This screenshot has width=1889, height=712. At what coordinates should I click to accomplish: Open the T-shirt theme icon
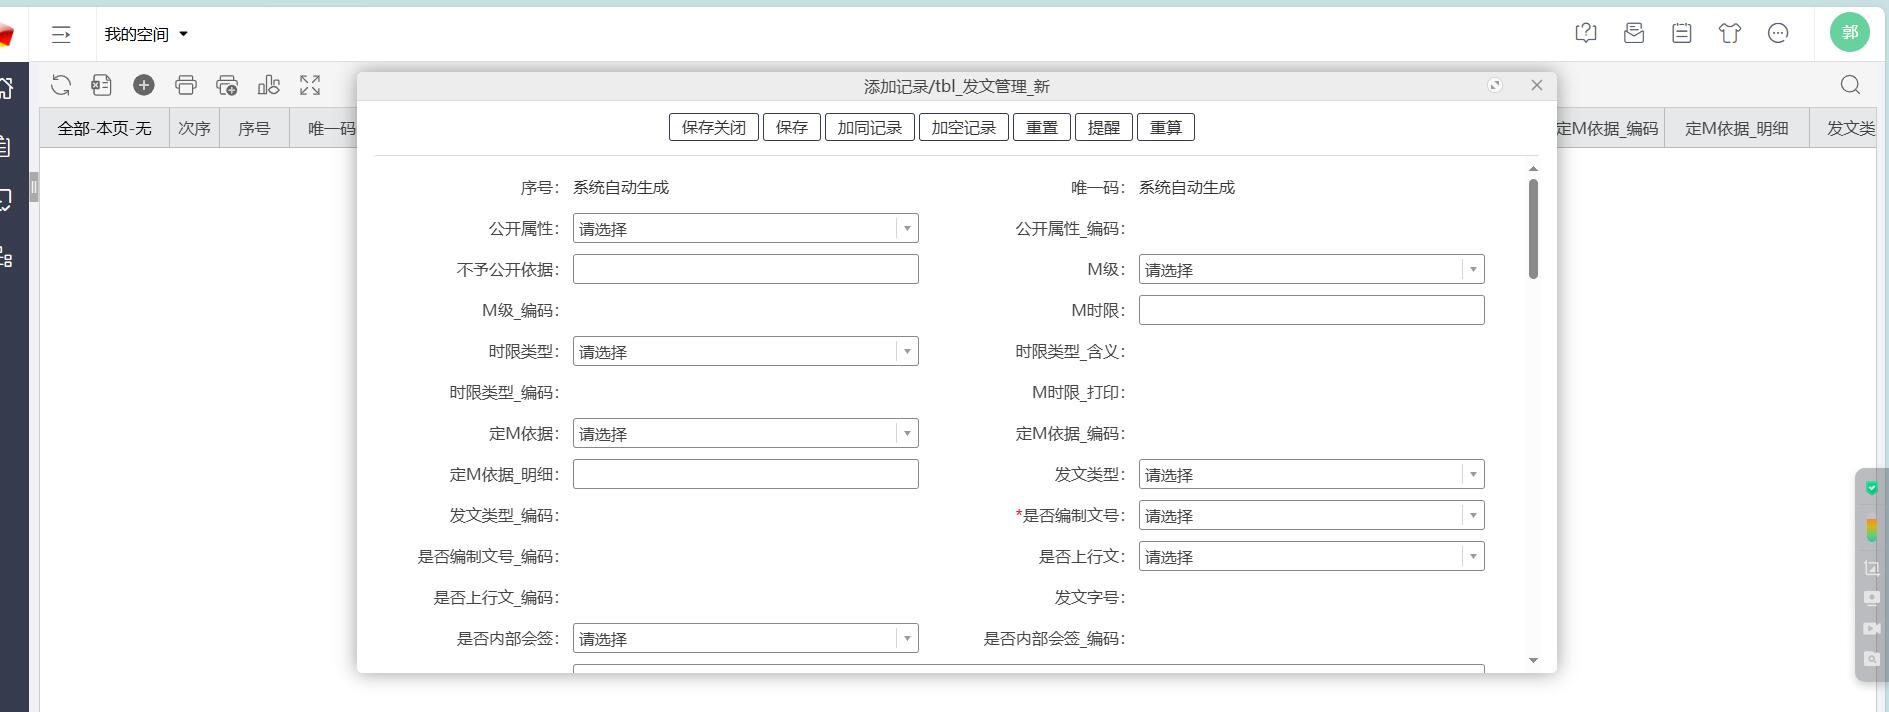click(x=1730, y=34)
